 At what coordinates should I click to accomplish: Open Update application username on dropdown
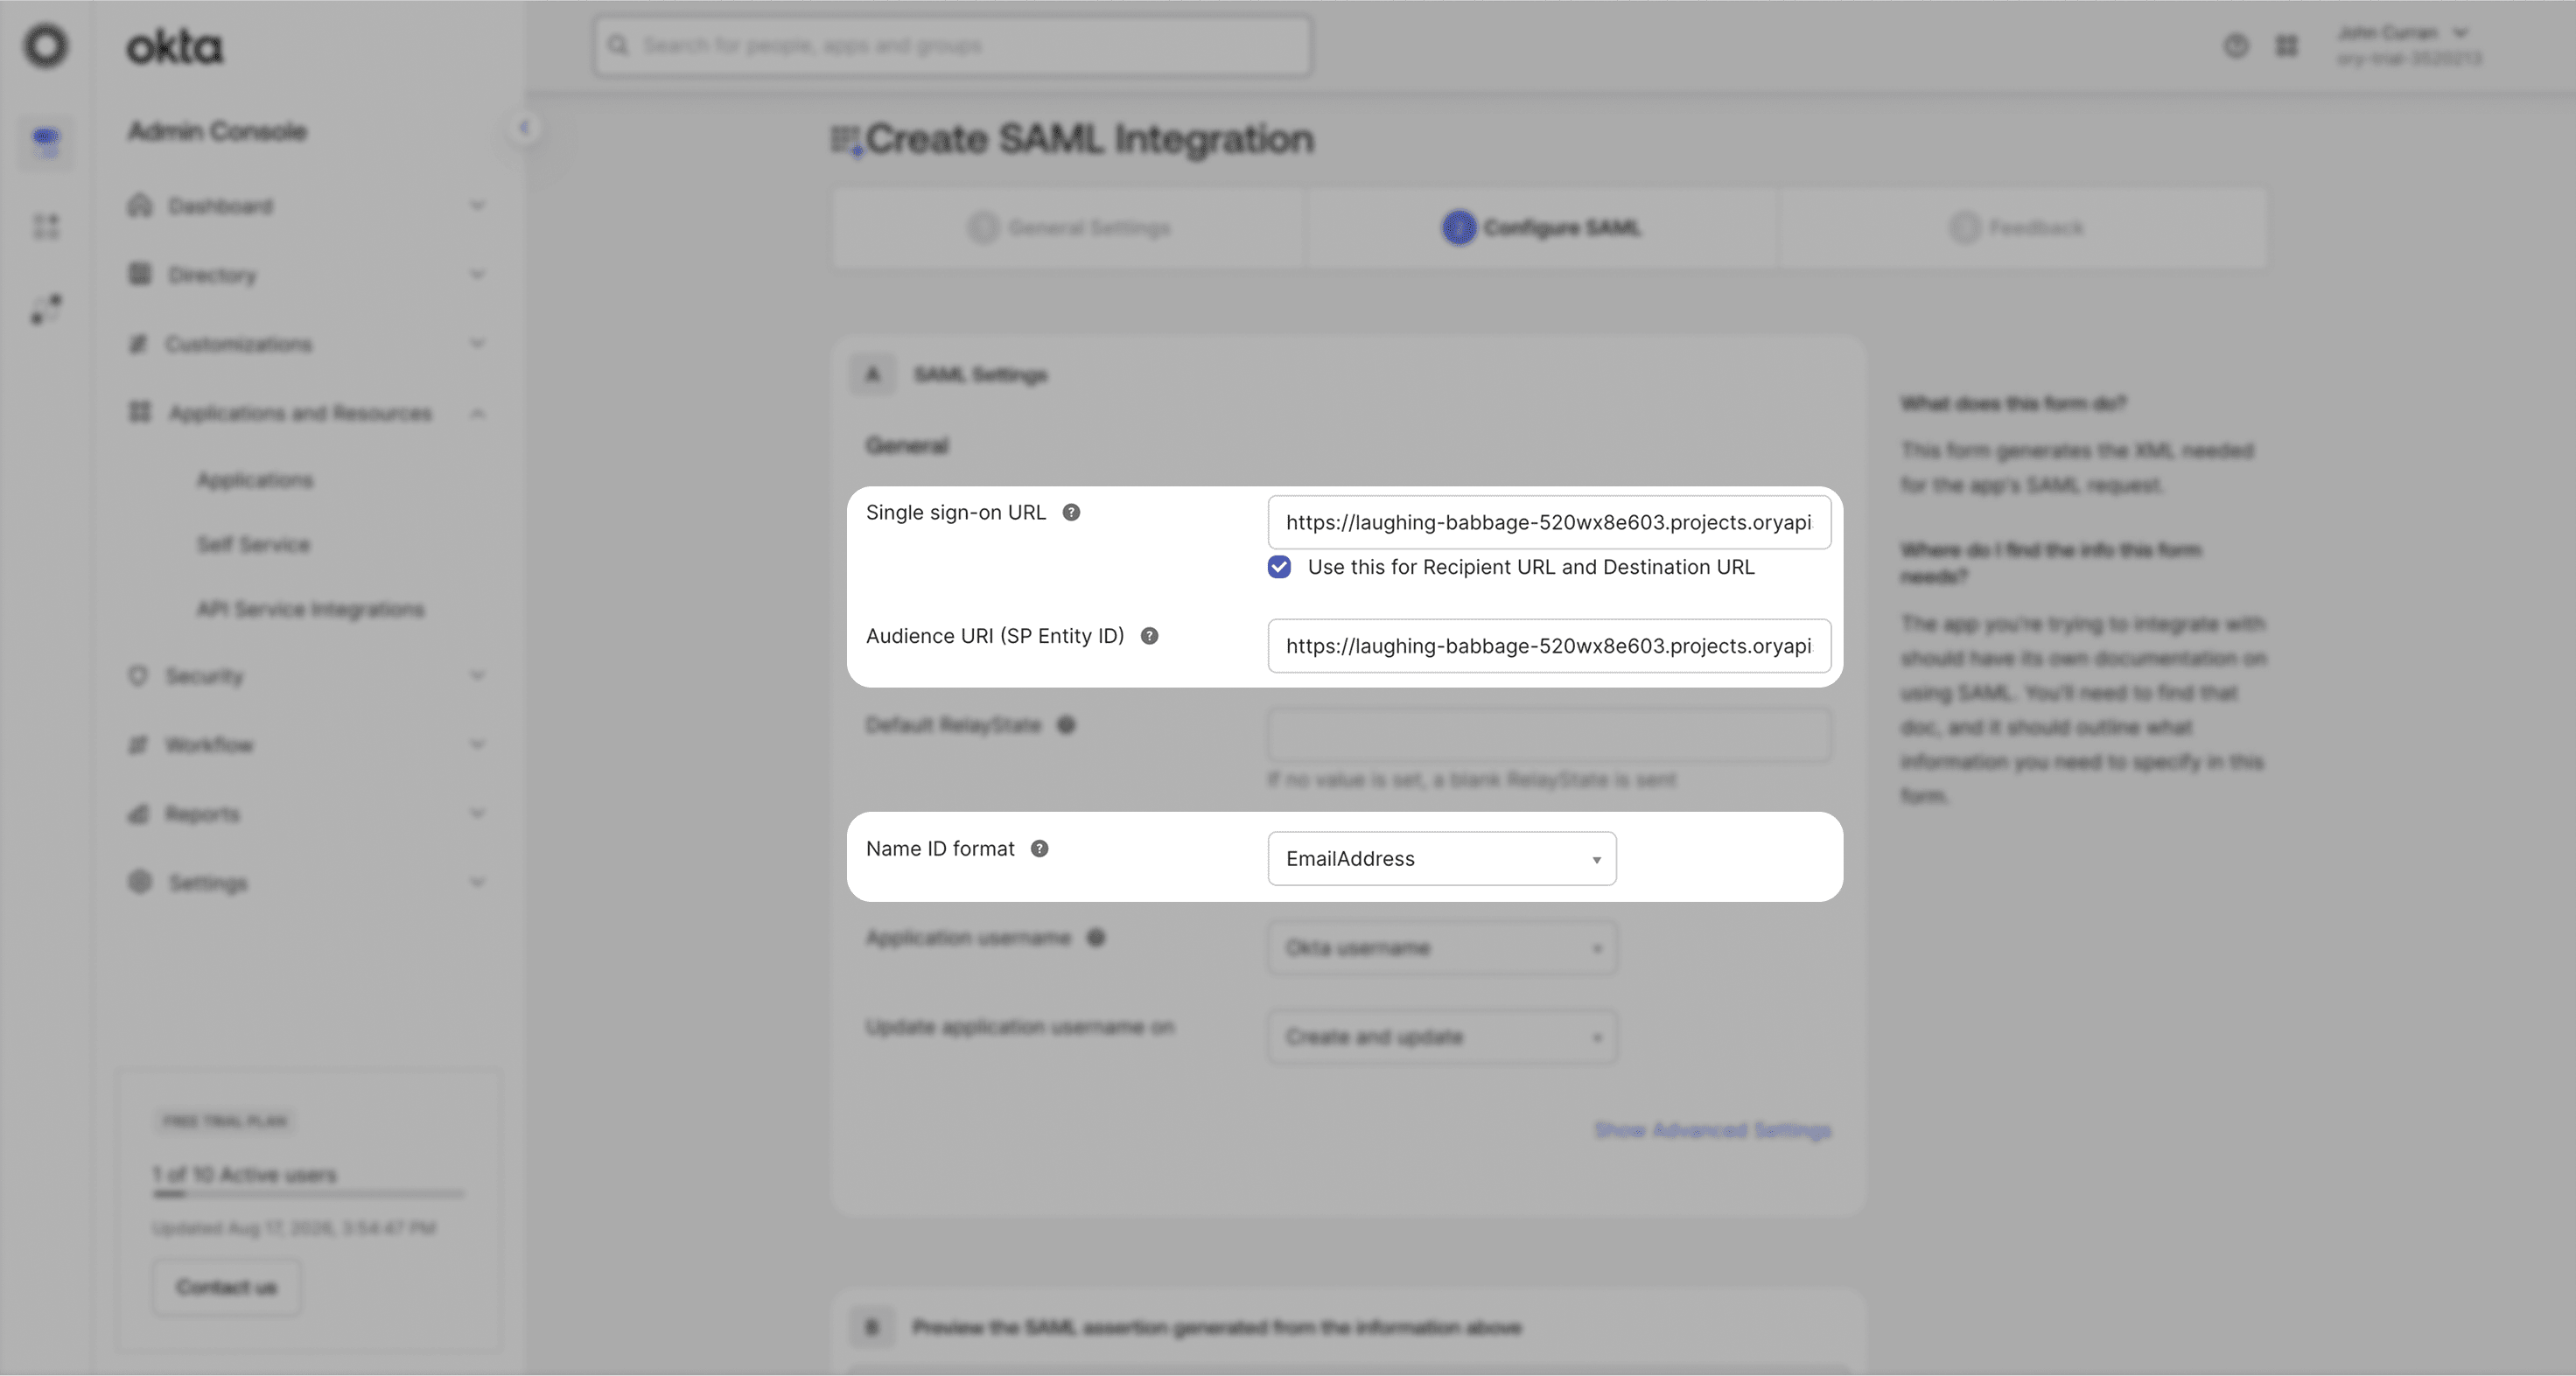[x=1442, y=1037]
